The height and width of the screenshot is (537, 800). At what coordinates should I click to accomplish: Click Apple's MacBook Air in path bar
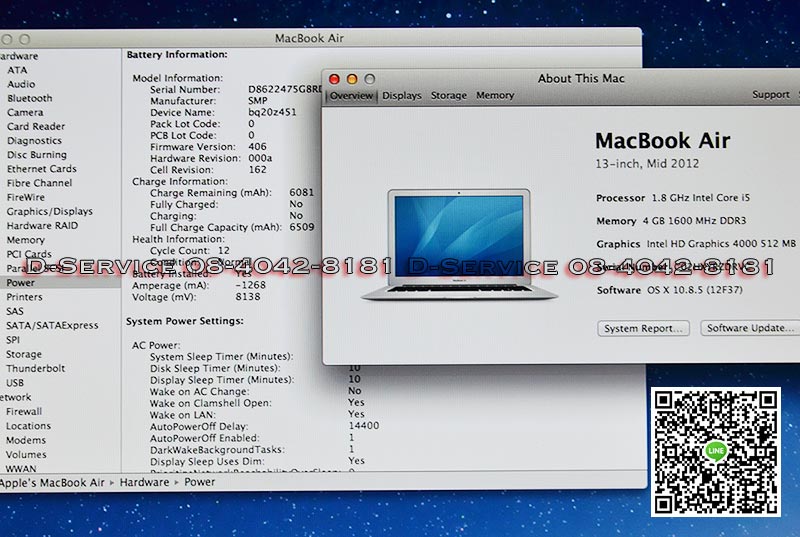(52, 482)
